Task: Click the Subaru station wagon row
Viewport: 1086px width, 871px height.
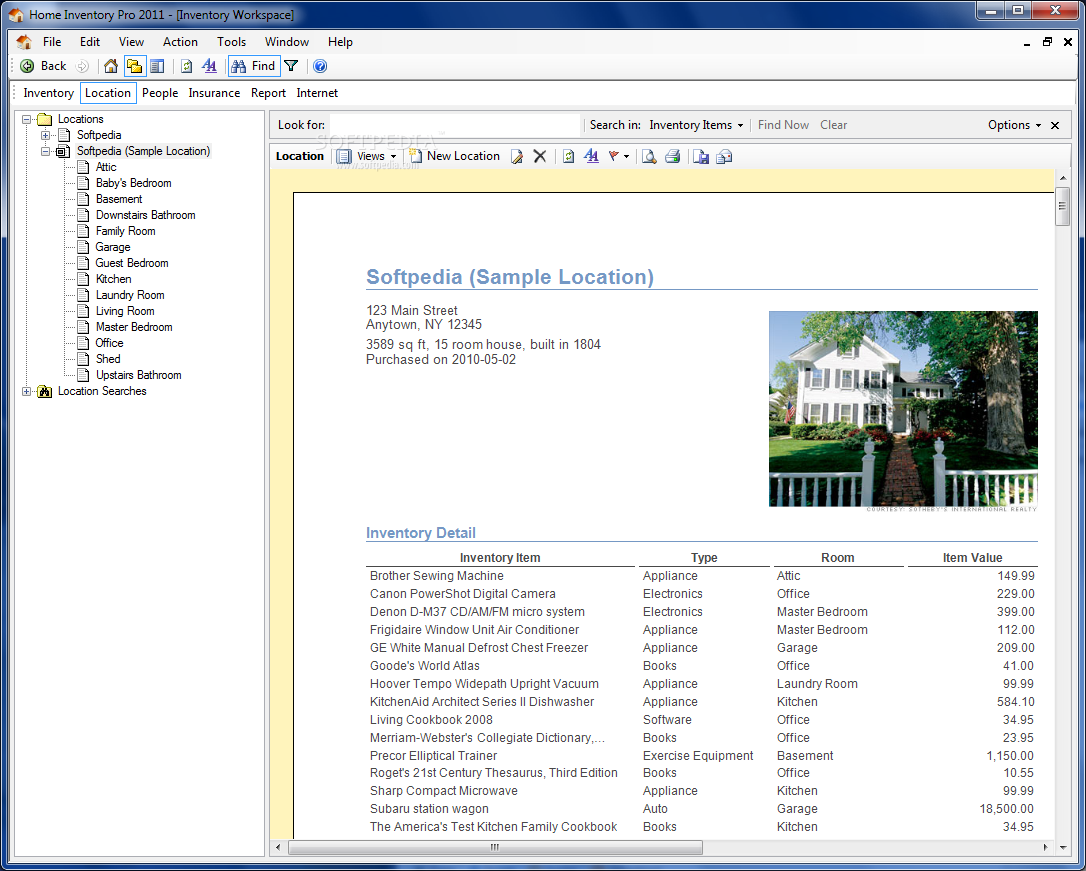Action: [702, 809]
